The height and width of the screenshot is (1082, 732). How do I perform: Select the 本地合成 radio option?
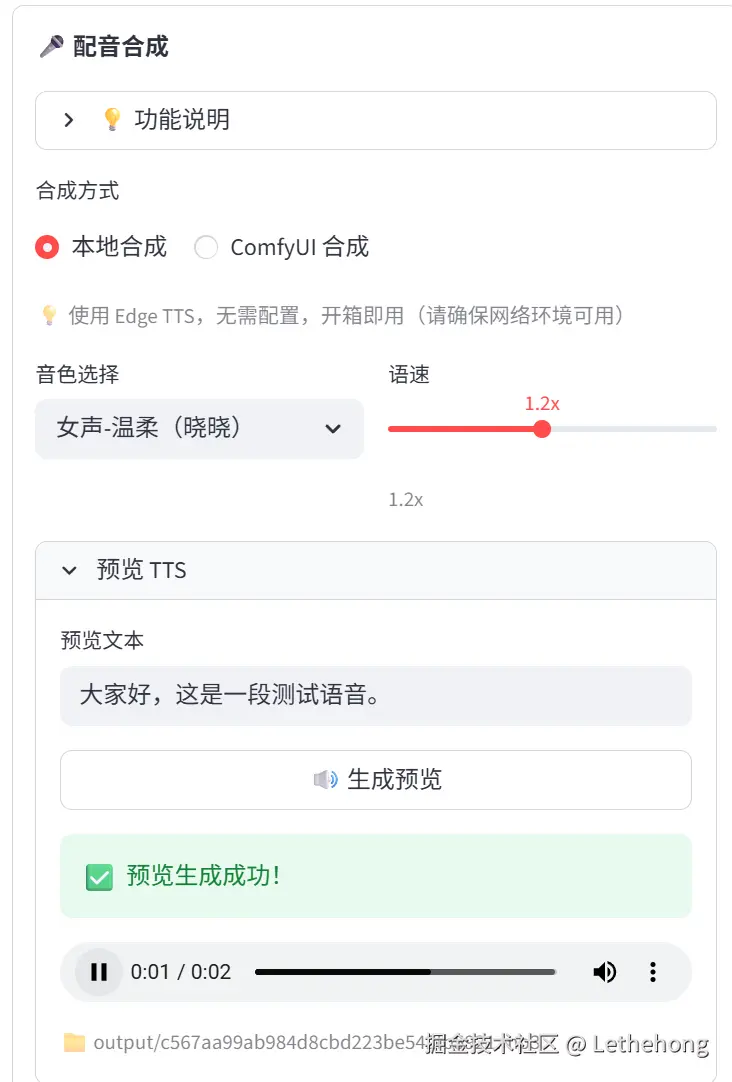[47, 247]
